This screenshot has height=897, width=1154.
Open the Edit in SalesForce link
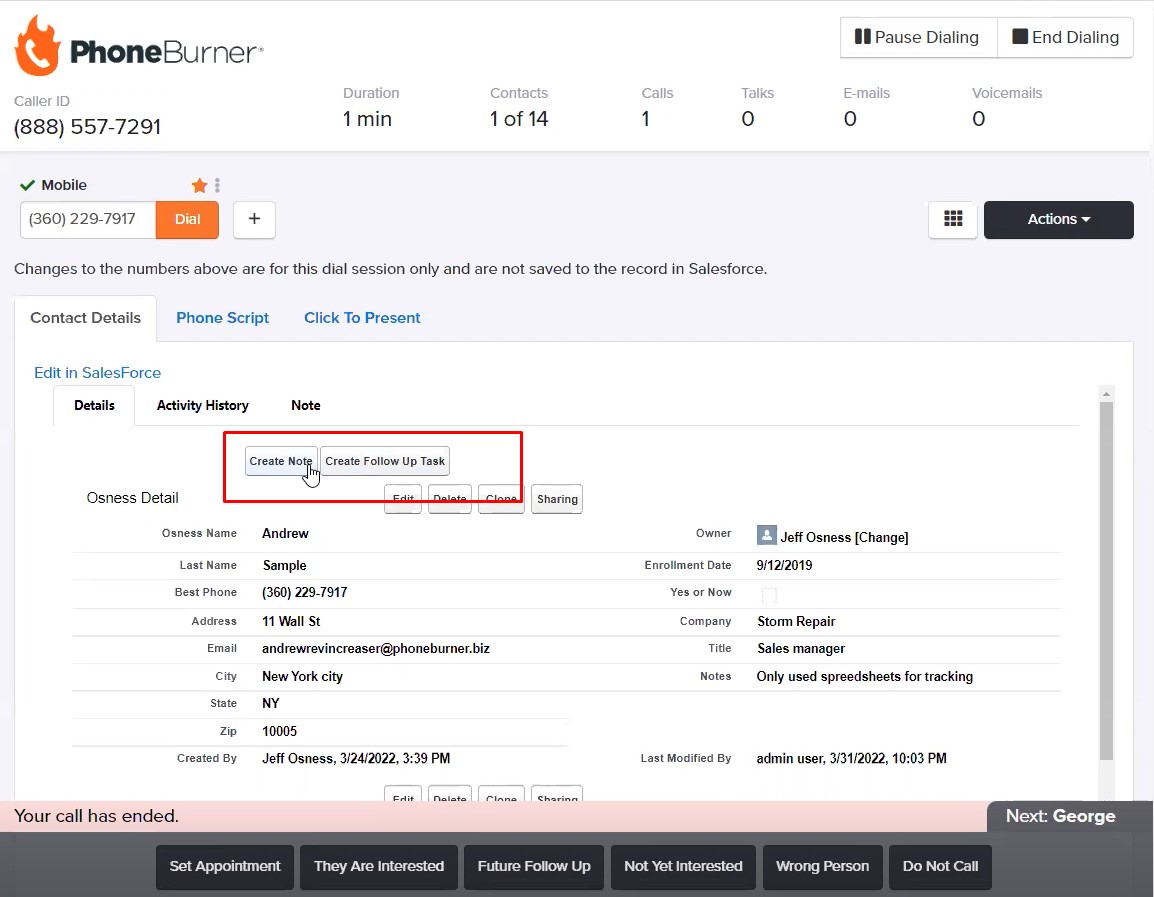(x=97, y=373)
